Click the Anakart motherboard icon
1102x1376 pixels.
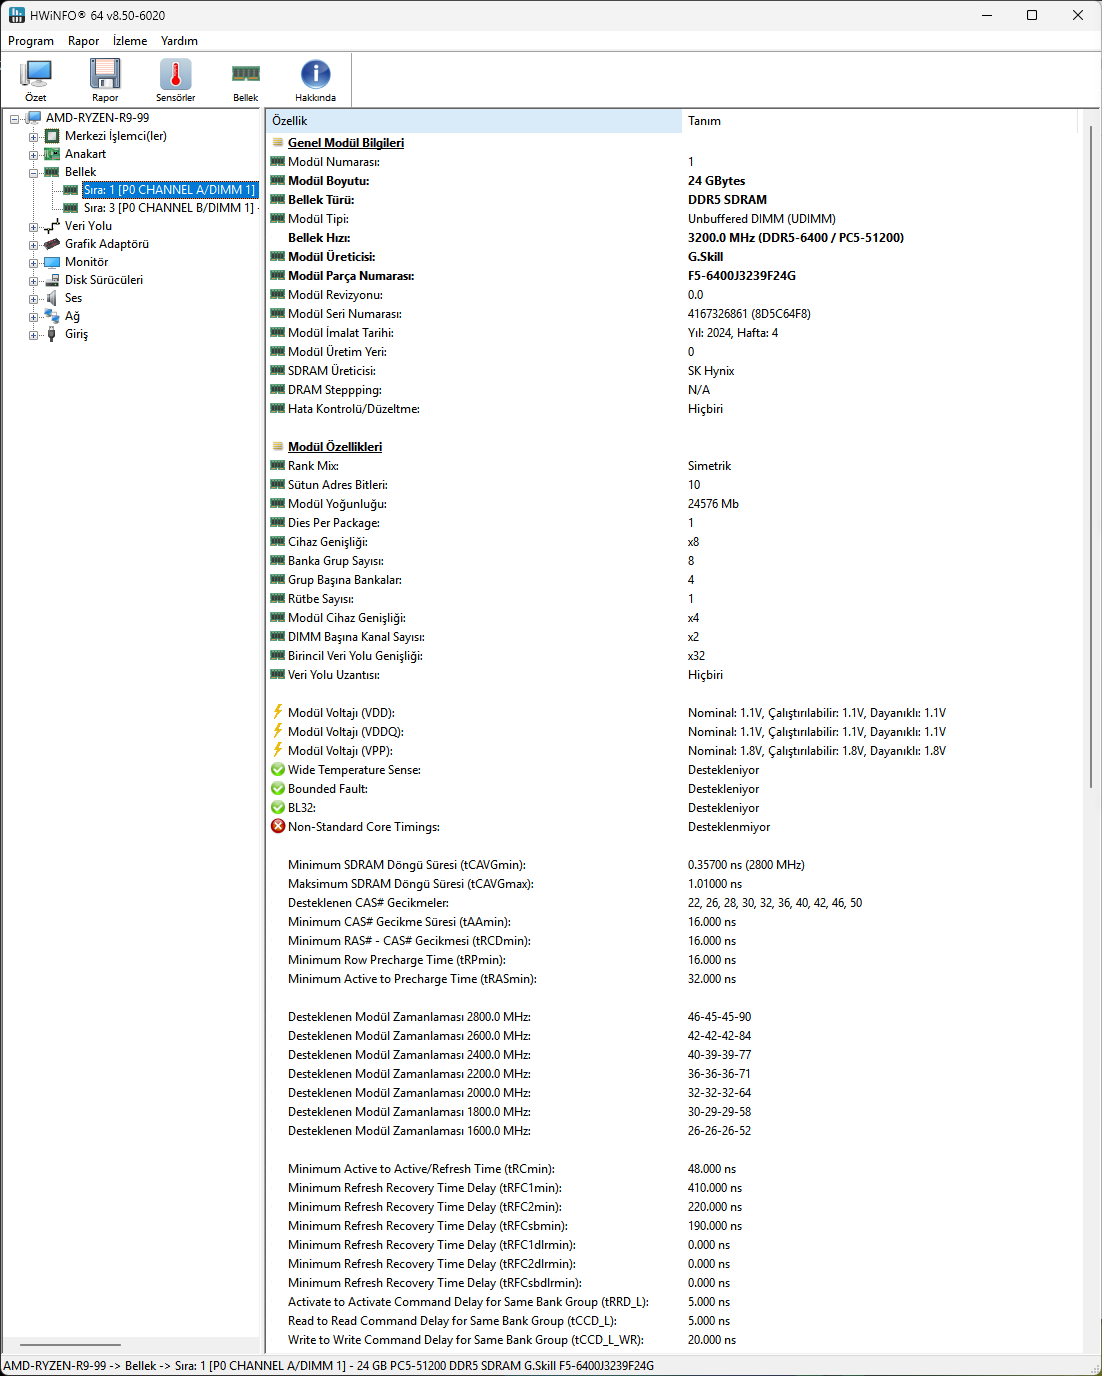(52, 154)
